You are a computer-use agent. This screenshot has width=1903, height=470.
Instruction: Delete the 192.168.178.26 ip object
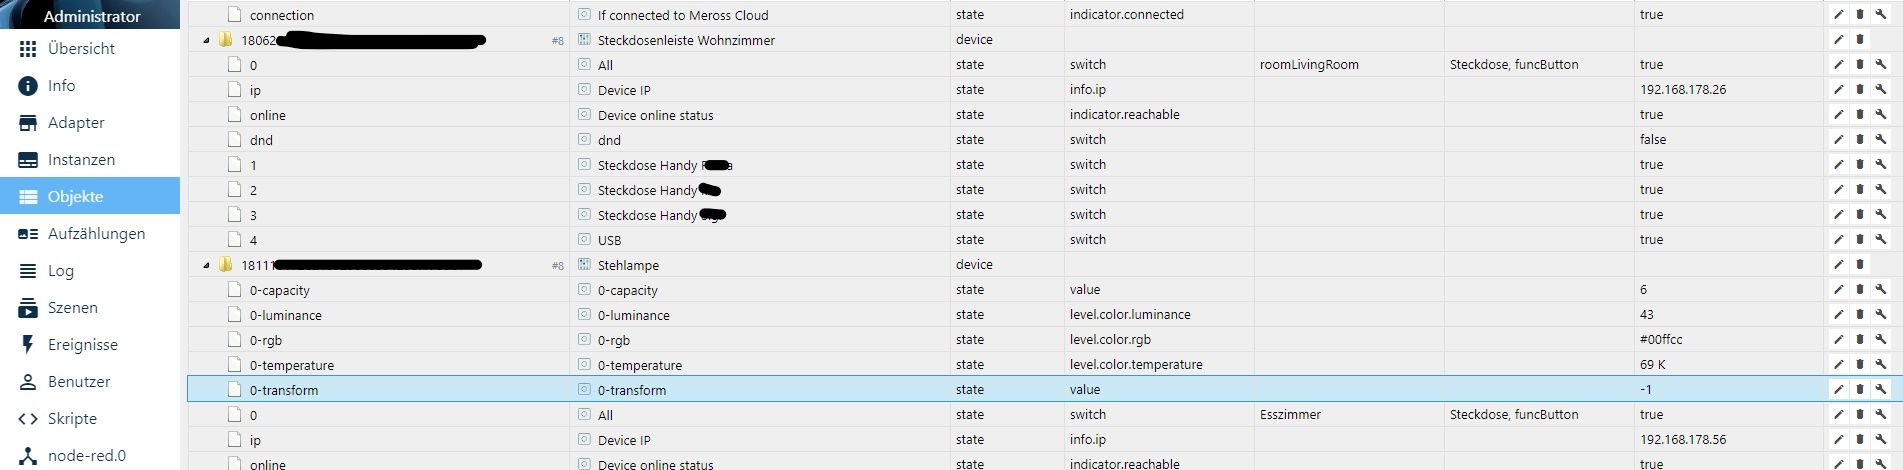click(x=1860, y=90)
